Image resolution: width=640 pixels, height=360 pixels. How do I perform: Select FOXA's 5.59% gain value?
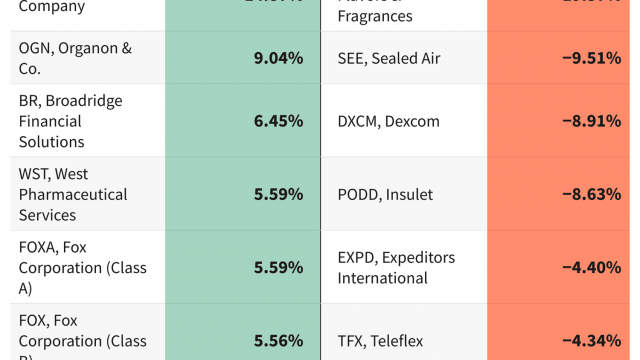click(242, 267)
